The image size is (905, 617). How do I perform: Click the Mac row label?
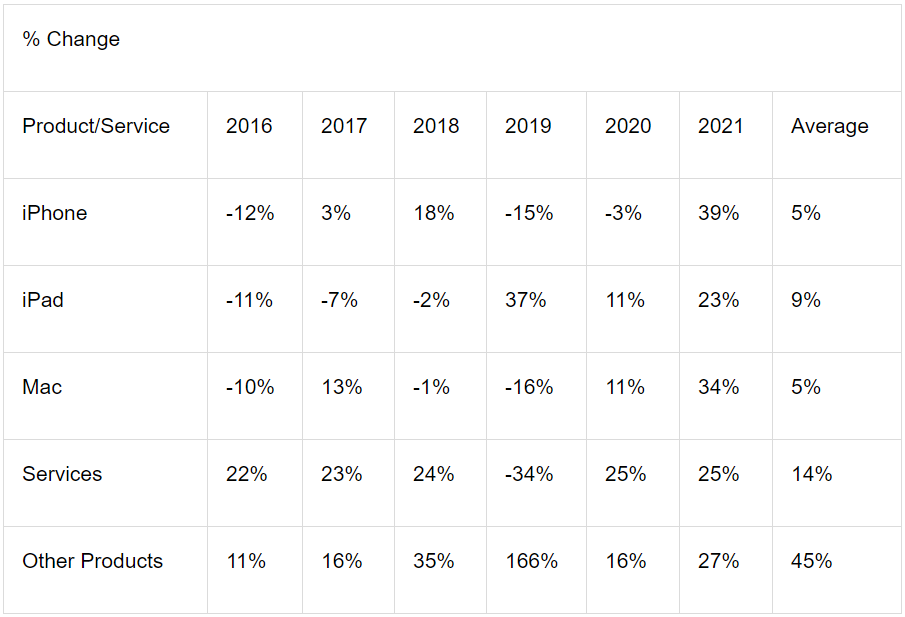pos(42,387)
